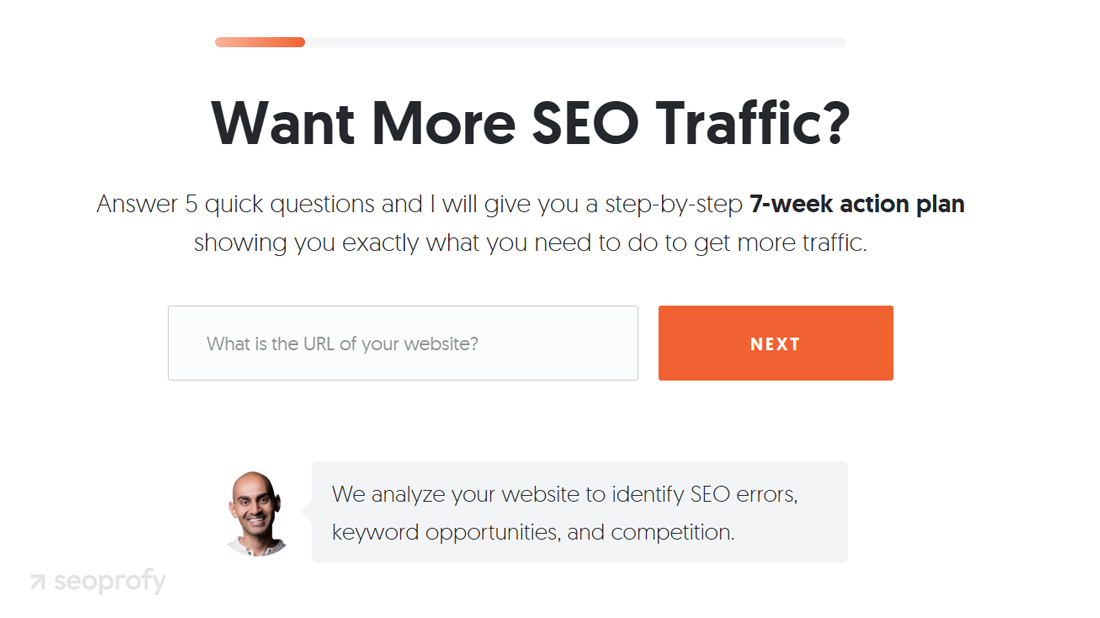Select the bold "7-week action plan" text

tap(856, 205)
